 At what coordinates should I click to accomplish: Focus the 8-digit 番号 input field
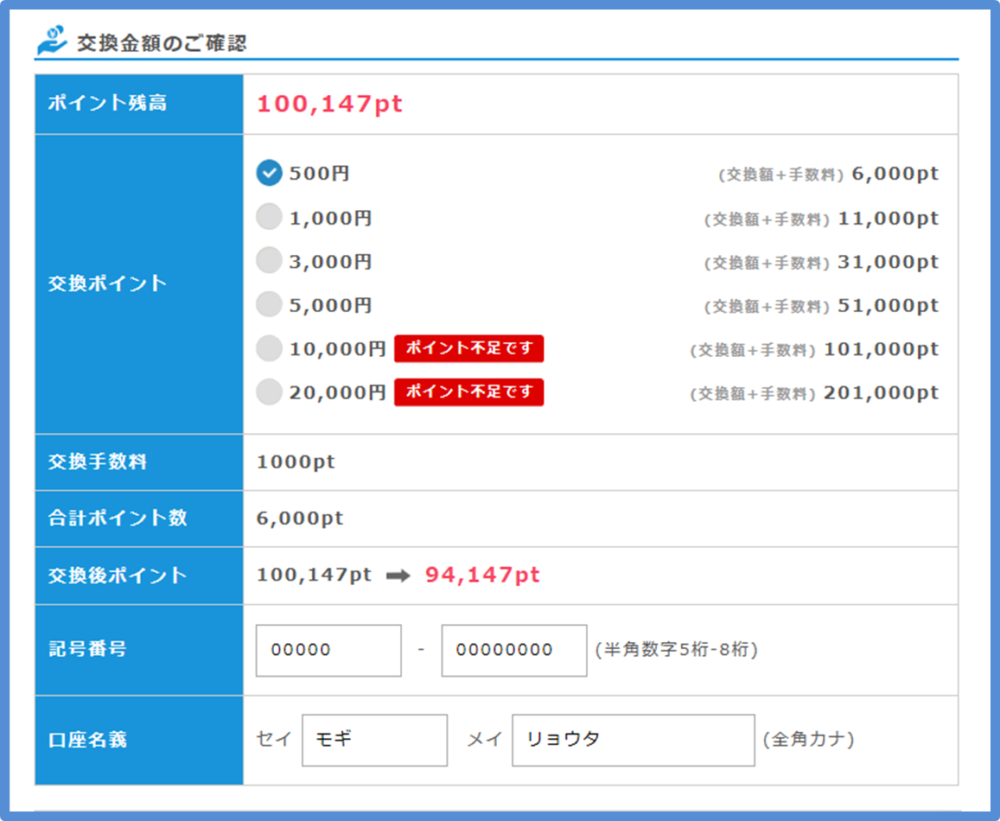514,650
